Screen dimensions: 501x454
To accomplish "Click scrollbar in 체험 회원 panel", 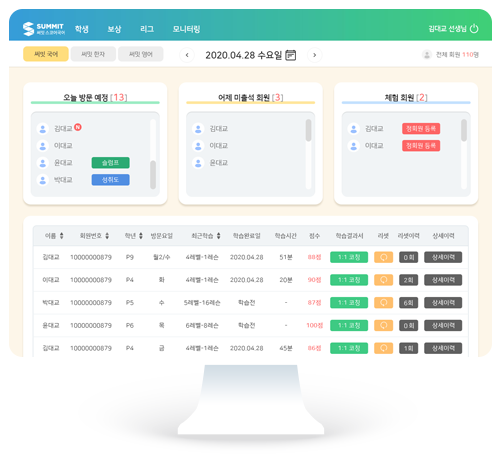I will tap(464, 130).
